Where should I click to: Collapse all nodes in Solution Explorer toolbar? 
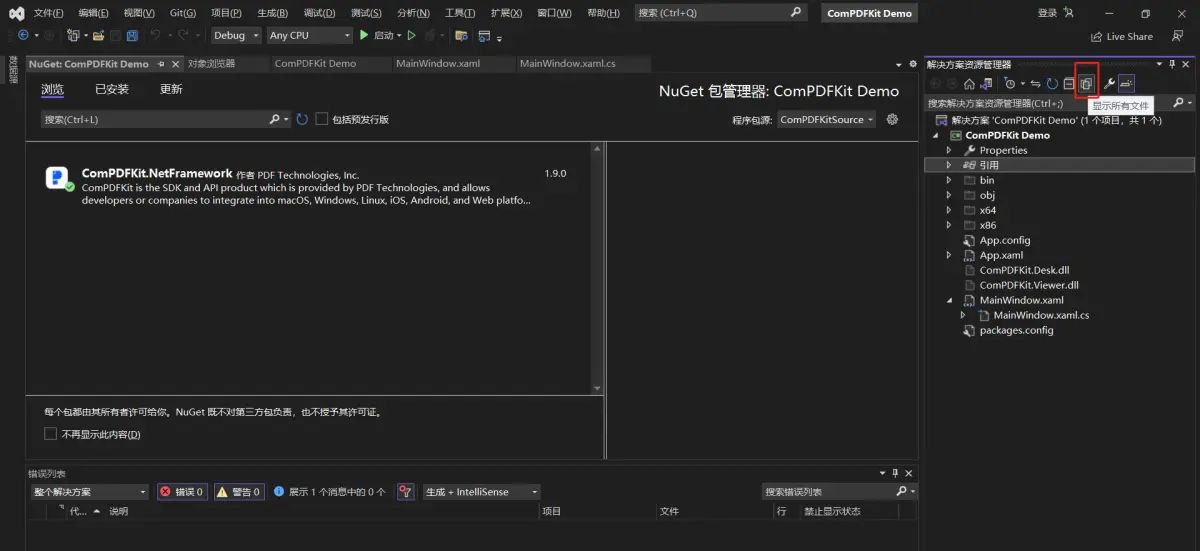point(1069,83)
